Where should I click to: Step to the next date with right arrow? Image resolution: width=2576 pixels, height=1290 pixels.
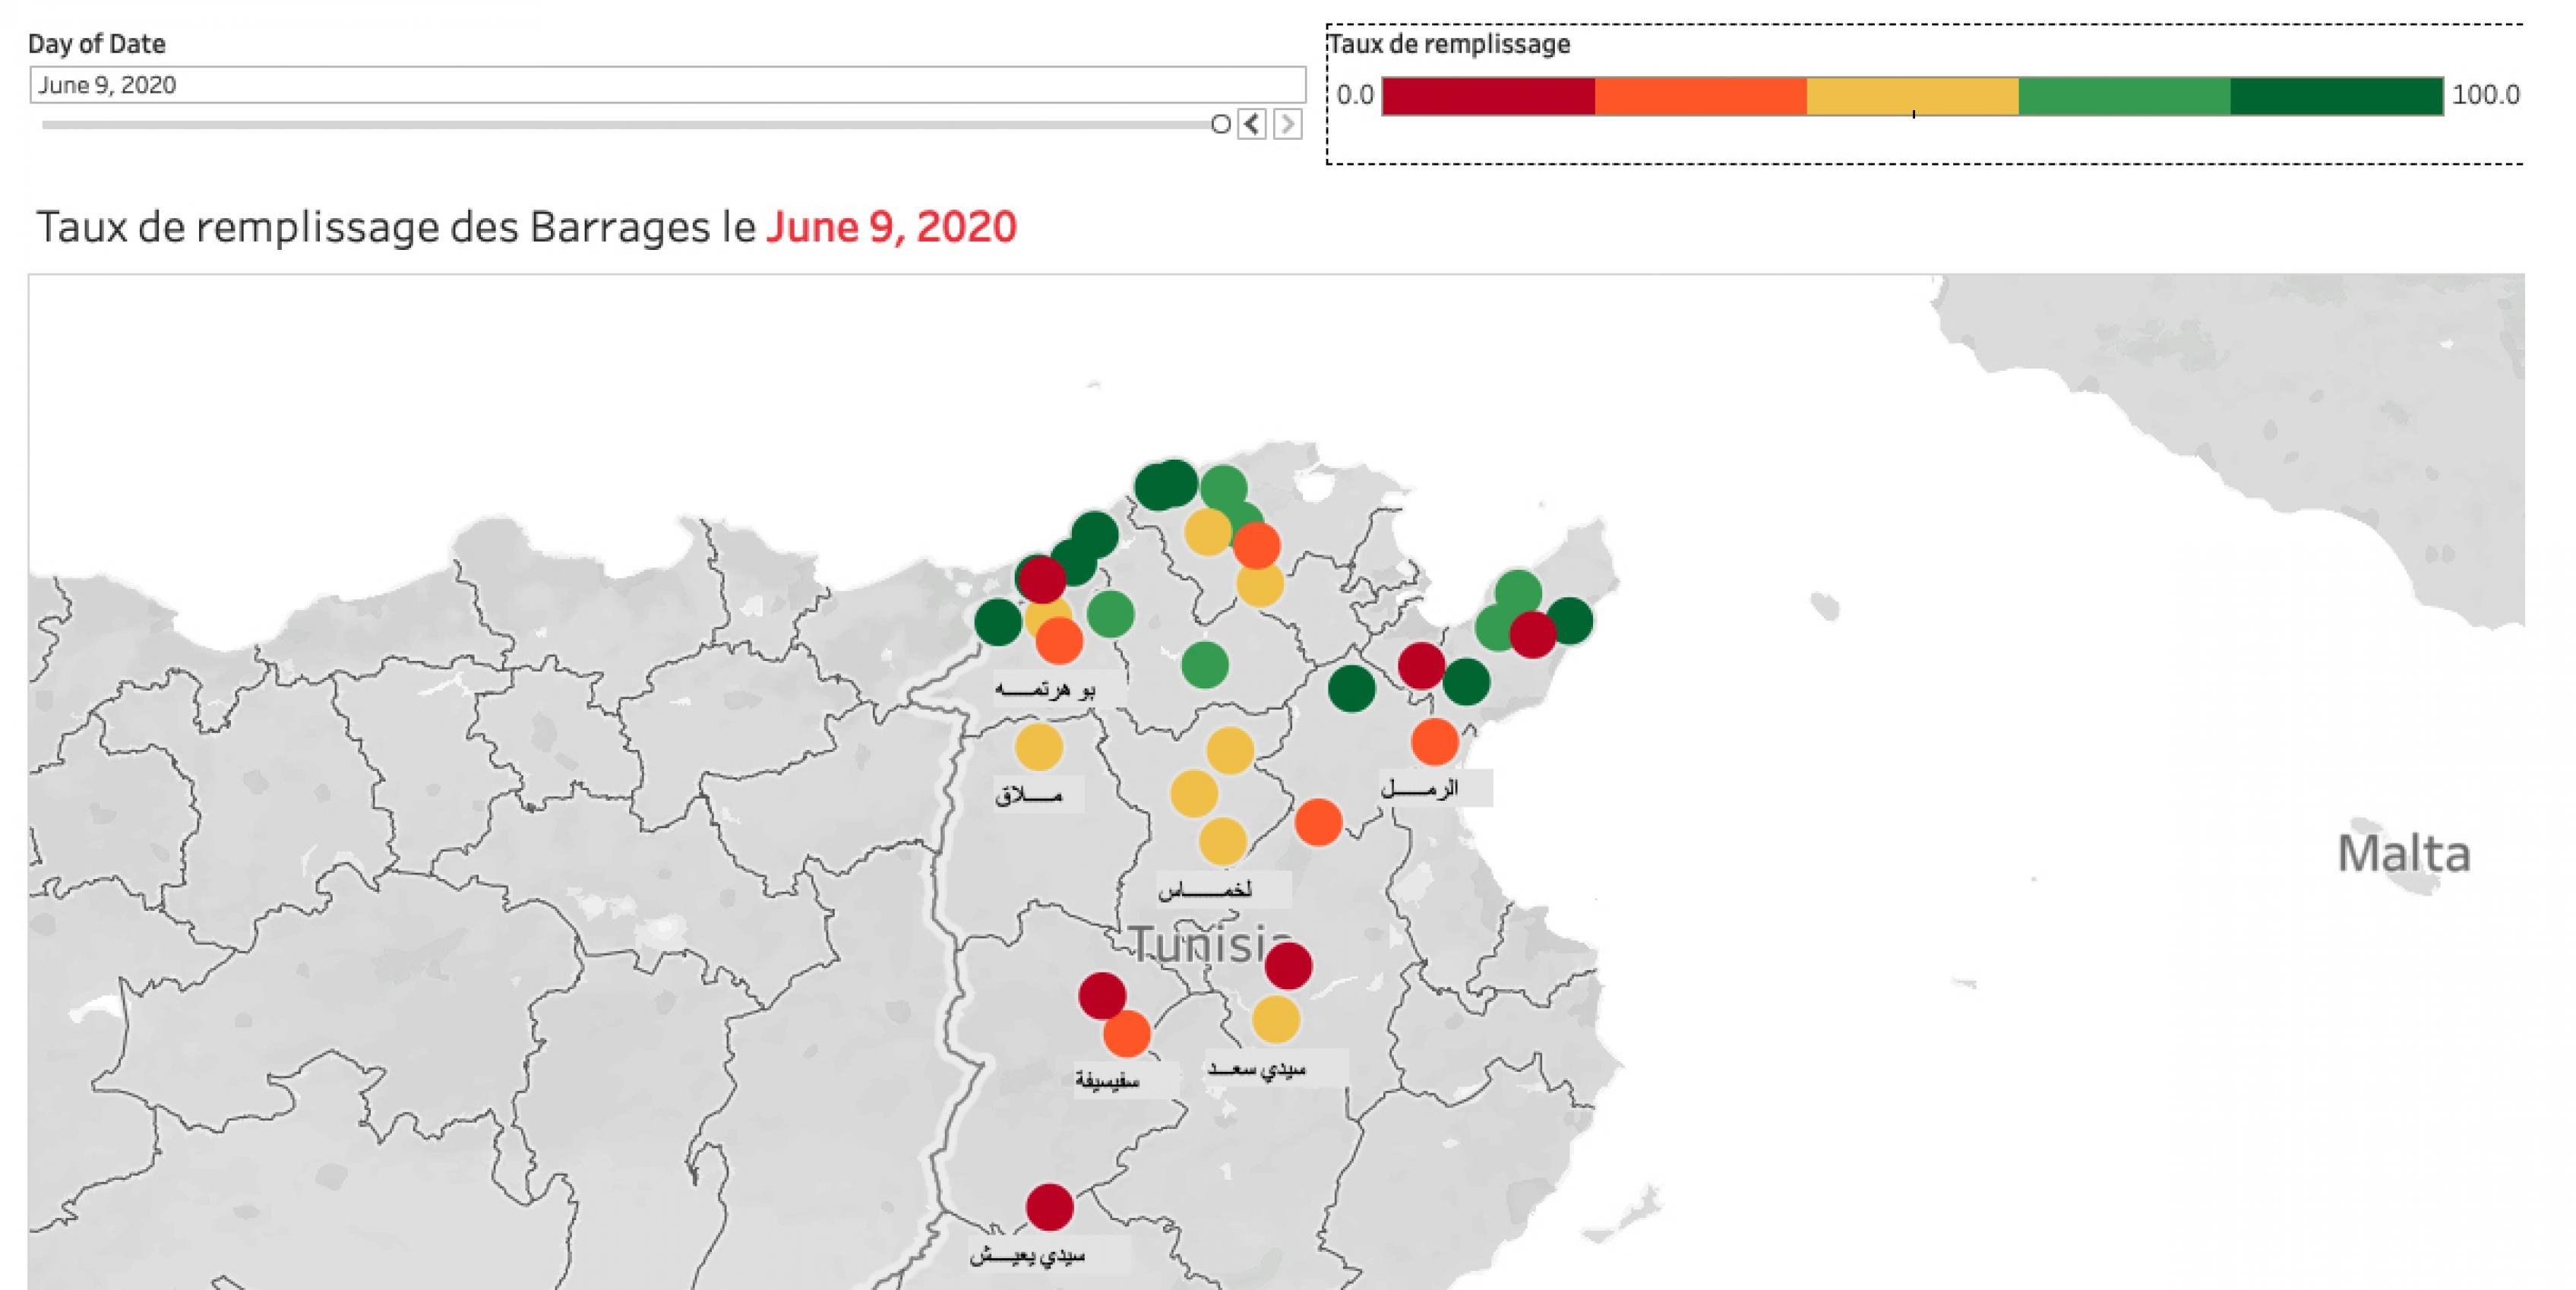point(1288,124)
